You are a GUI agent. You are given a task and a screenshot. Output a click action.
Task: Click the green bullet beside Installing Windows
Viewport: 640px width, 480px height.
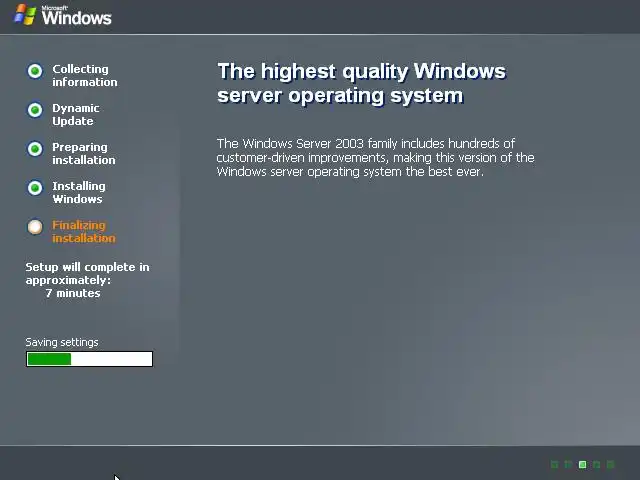tap(35, 188)
